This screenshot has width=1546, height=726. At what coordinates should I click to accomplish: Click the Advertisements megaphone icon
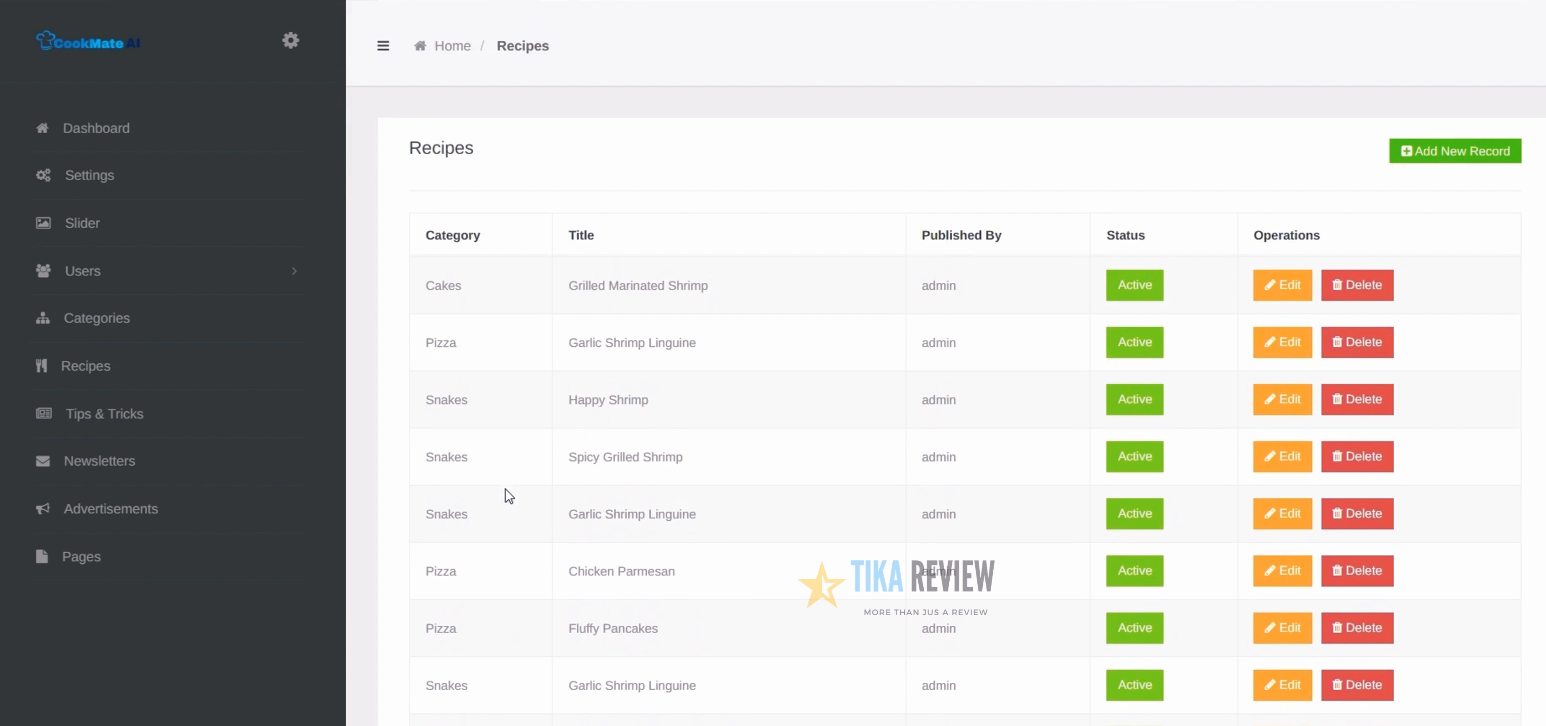(x=41, y=508)
